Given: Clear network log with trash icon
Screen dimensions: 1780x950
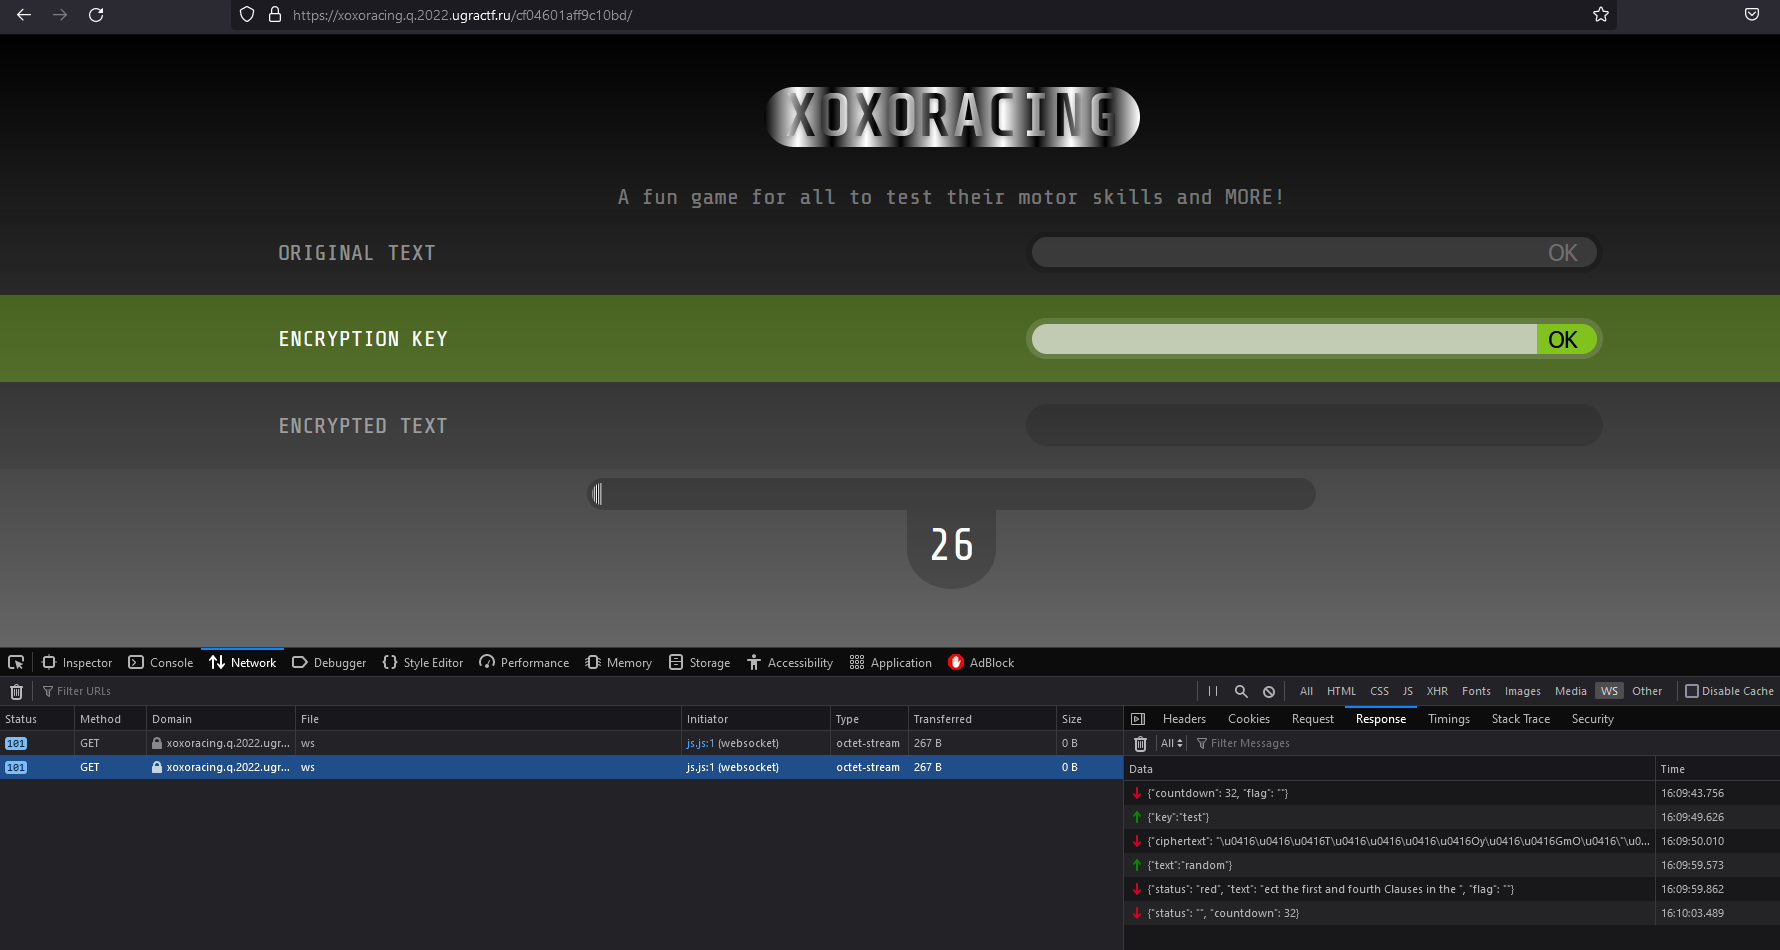Looking at the screenshot, I should [x=16, y=691].
